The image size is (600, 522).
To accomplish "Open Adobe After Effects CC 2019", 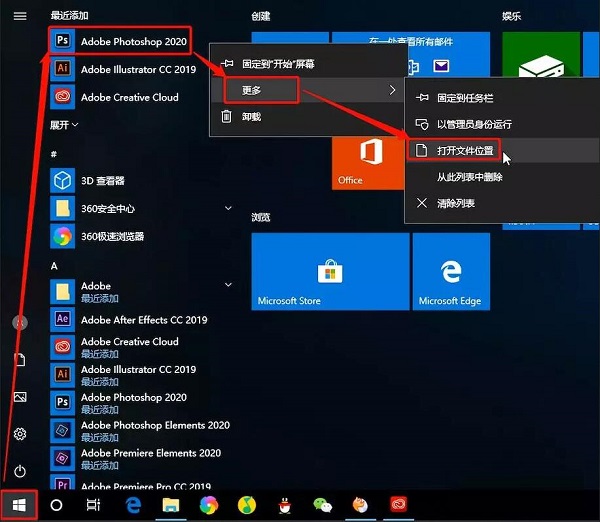I will (x=143, y=320).
